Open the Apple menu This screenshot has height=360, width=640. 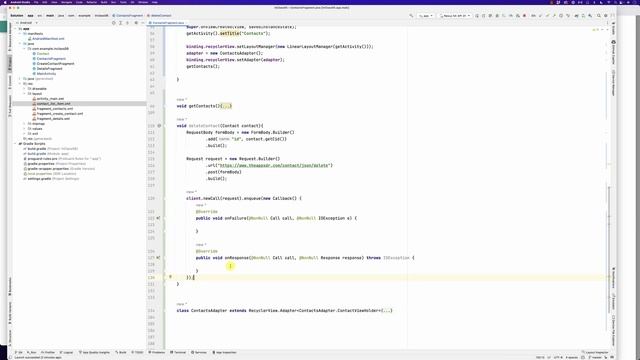pyautogui.click(x=4, y=2)
